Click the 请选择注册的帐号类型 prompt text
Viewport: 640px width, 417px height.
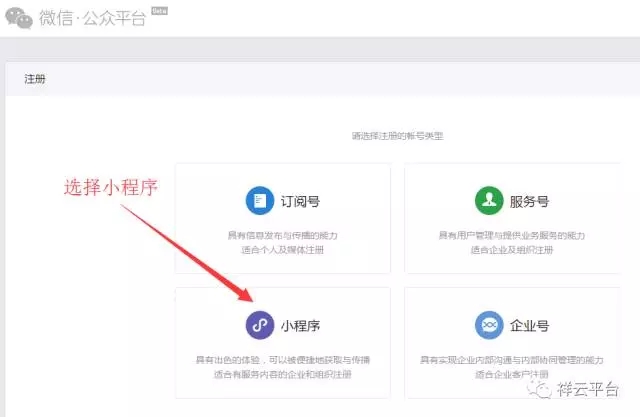click(x=398, y=136)
